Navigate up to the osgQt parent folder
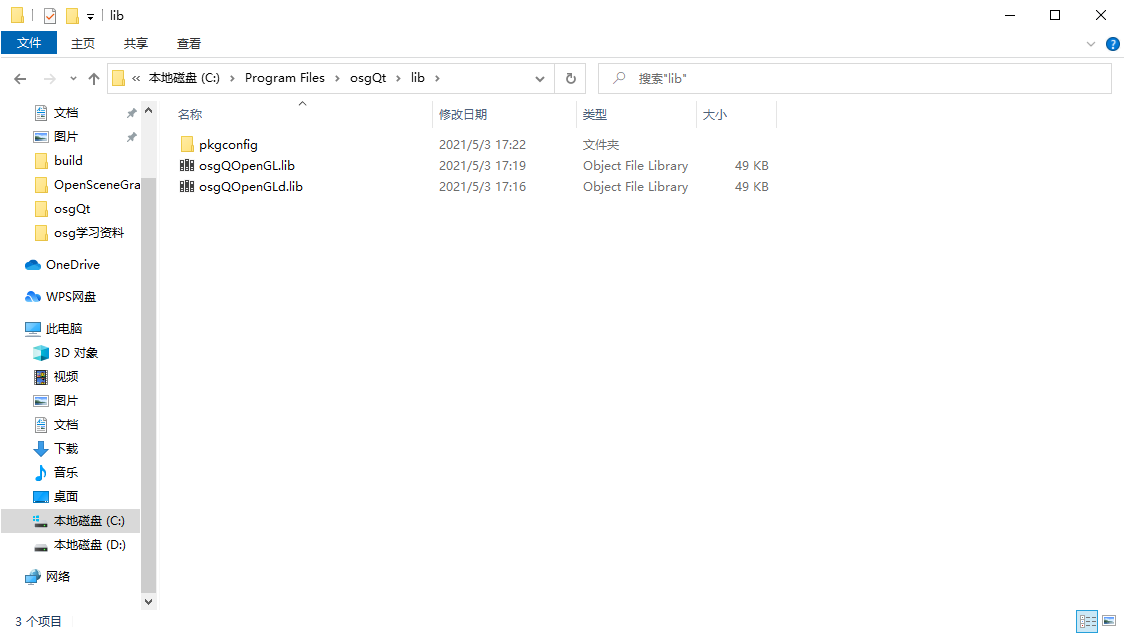This screenshot has height=634, width=1125. pos(93,77)
